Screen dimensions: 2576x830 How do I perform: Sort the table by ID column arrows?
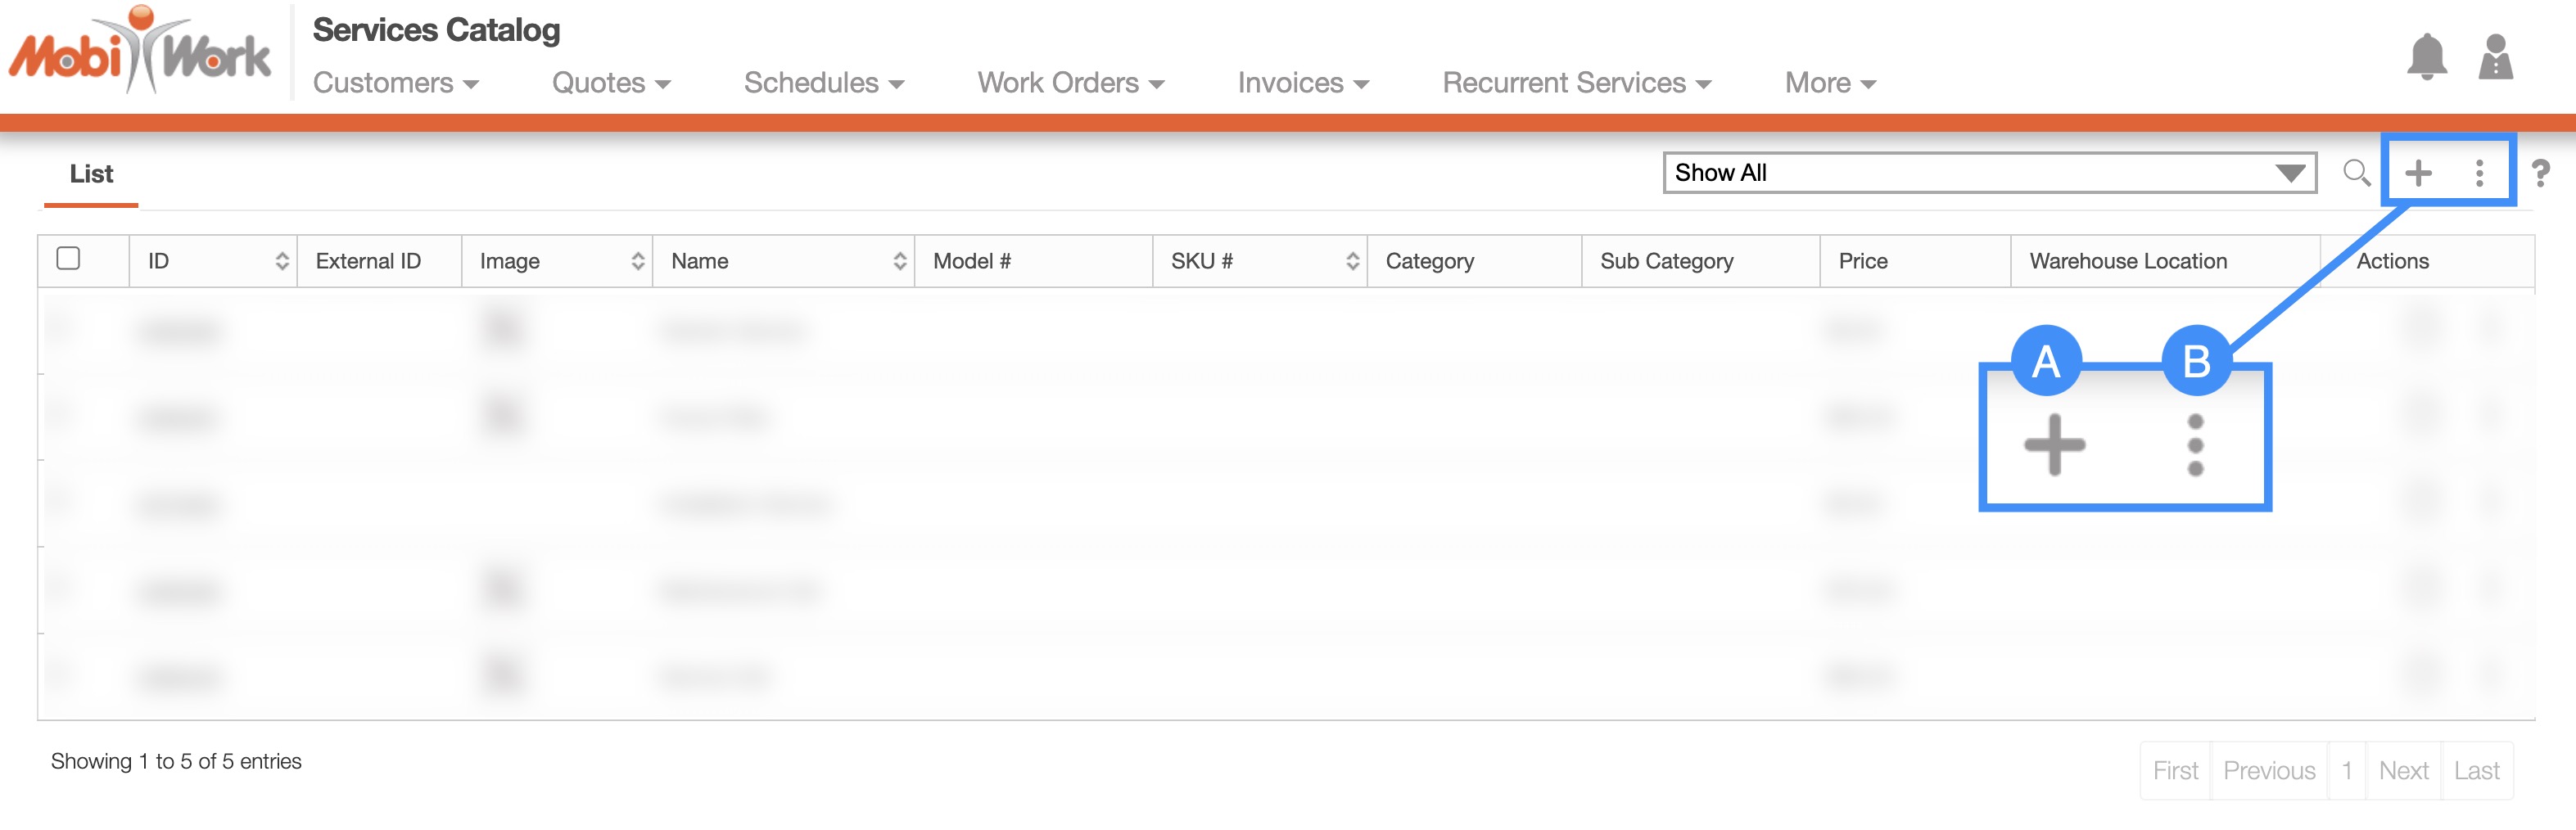point(282,261)
